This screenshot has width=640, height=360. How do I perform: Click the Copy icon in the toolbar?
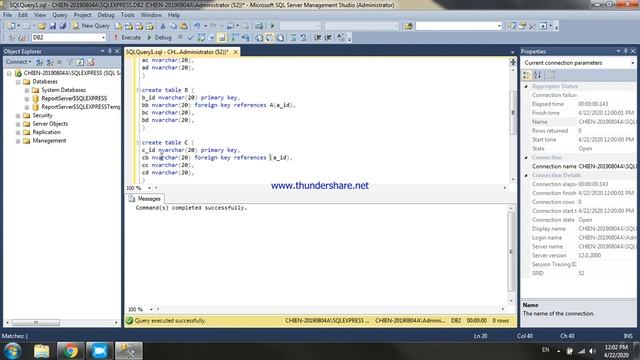tap(173, 26)
